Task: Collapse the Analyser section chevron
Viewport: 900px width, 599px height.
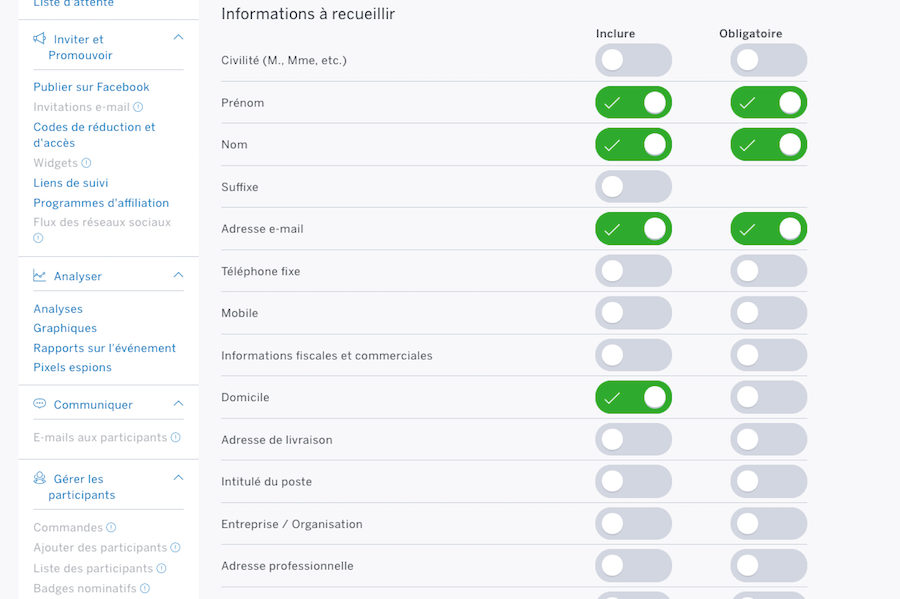Action: pyautogui.click(x=178, y=275)
